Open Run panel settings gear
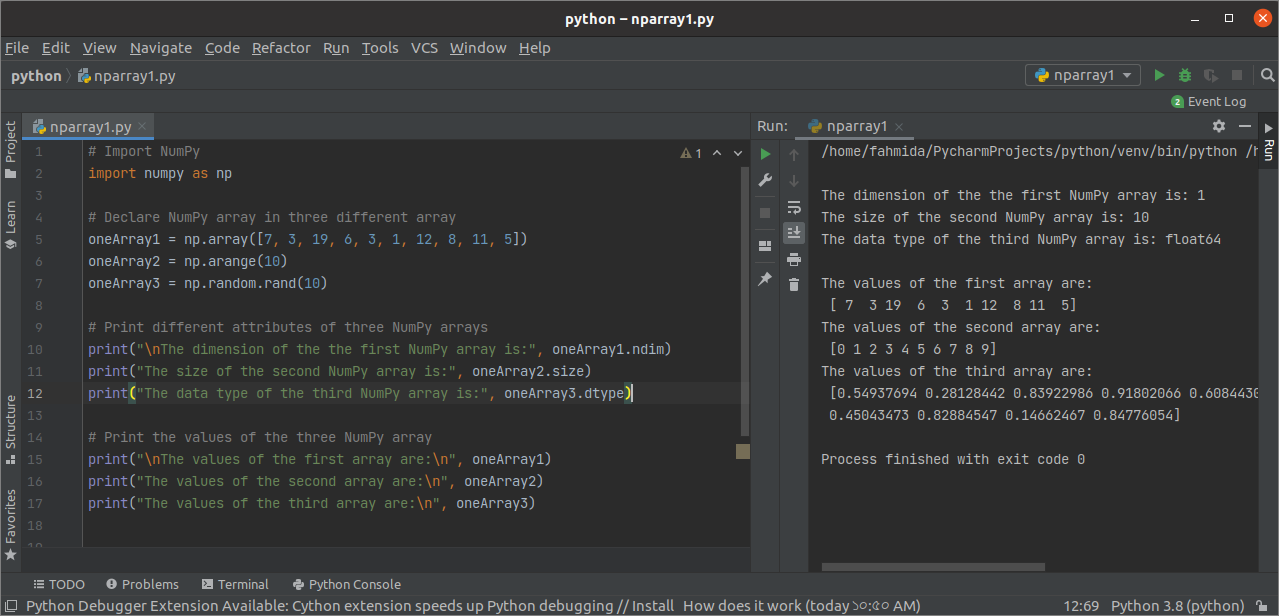 pos(1218,126)
